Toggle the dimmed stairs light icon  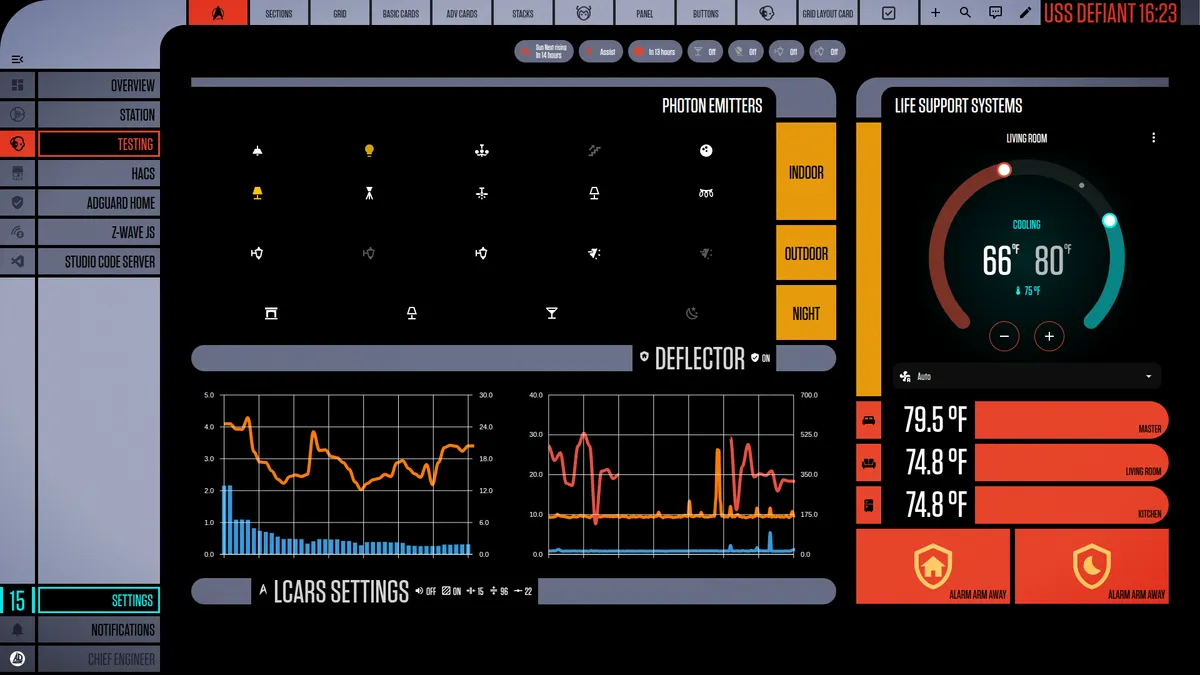pos(594,151)
